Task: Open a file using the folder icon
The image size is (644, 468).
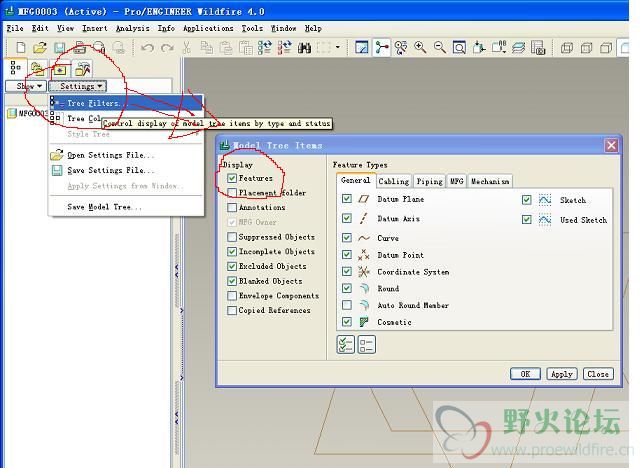Action: (40, 48)
